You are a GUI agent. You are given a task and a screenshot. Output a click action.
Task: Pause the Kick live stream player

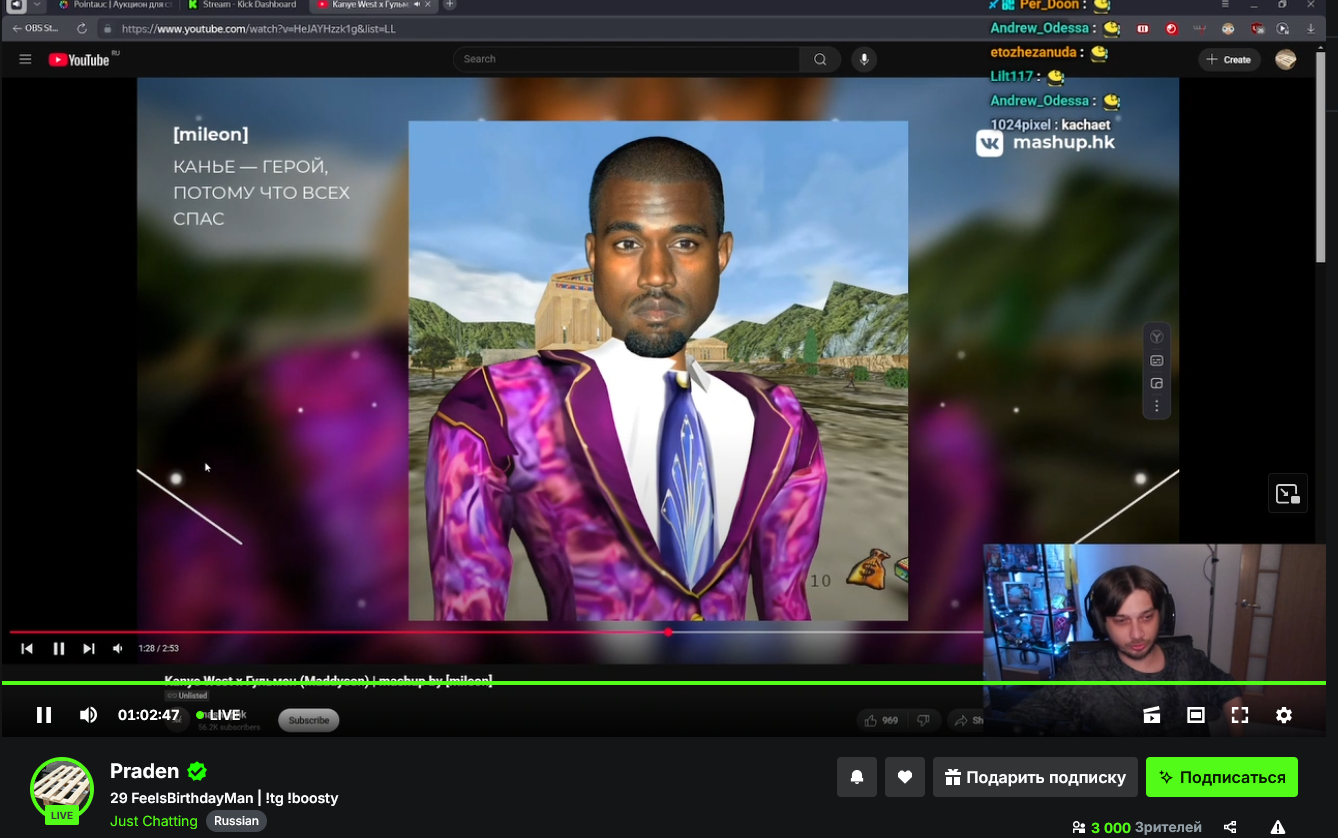pos(44,715)
